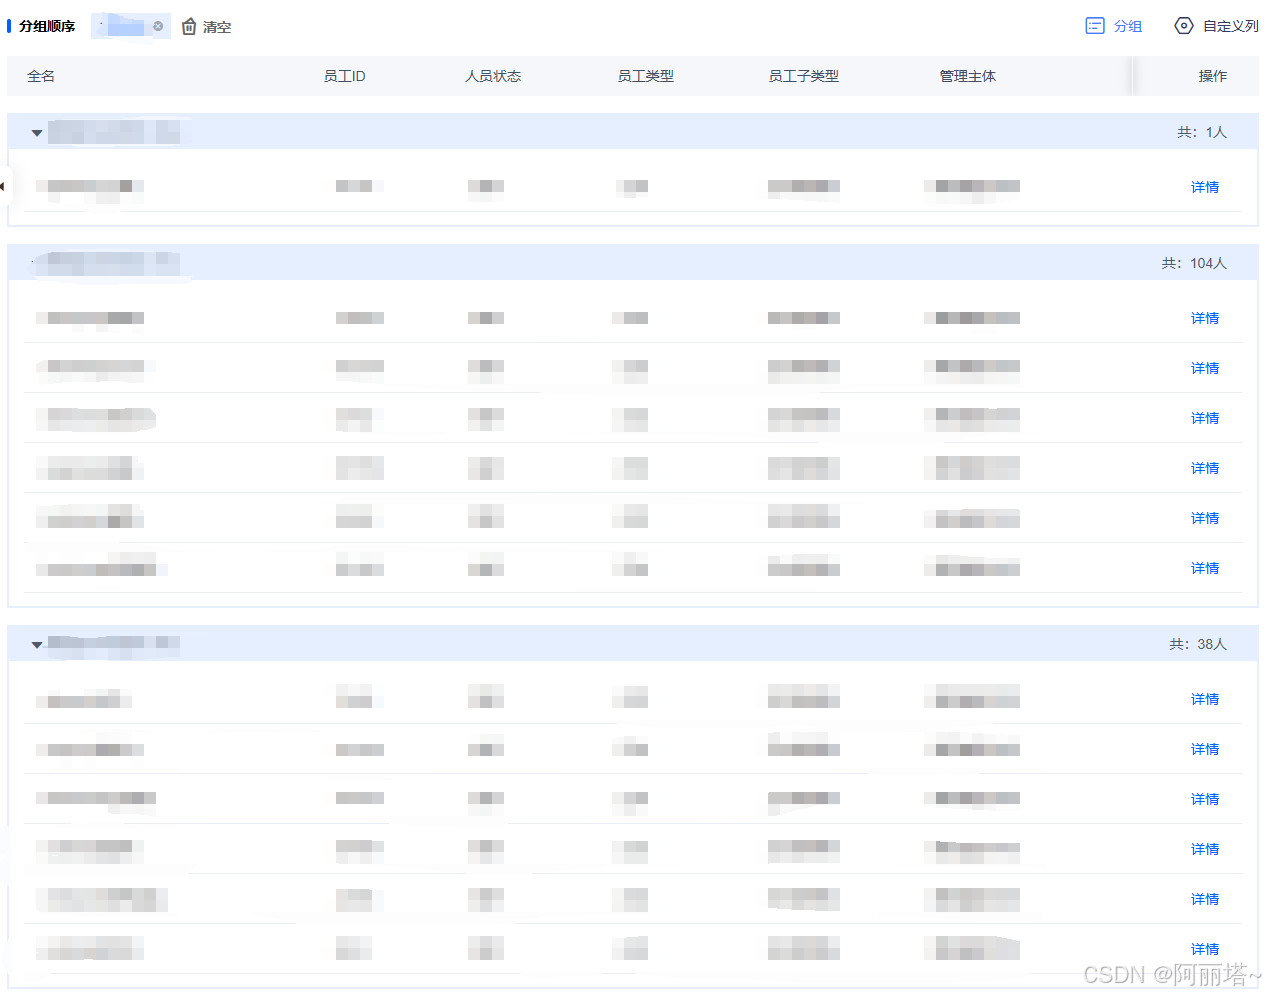Collapse the first group with 共:1人
The image size is (1266, 996).
point(37,132)
